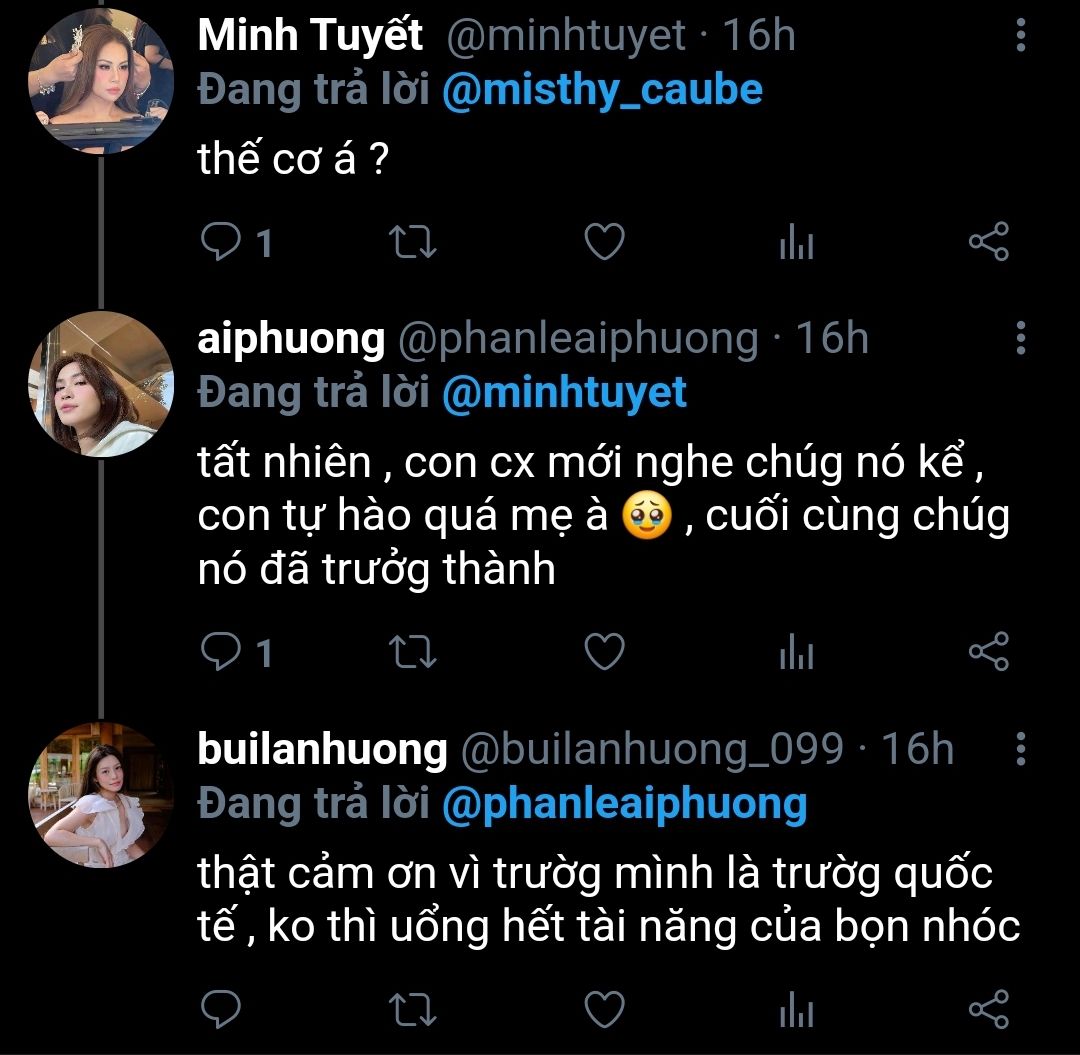Retweet Minh Tuyết's tweet

tap(412, 243)
